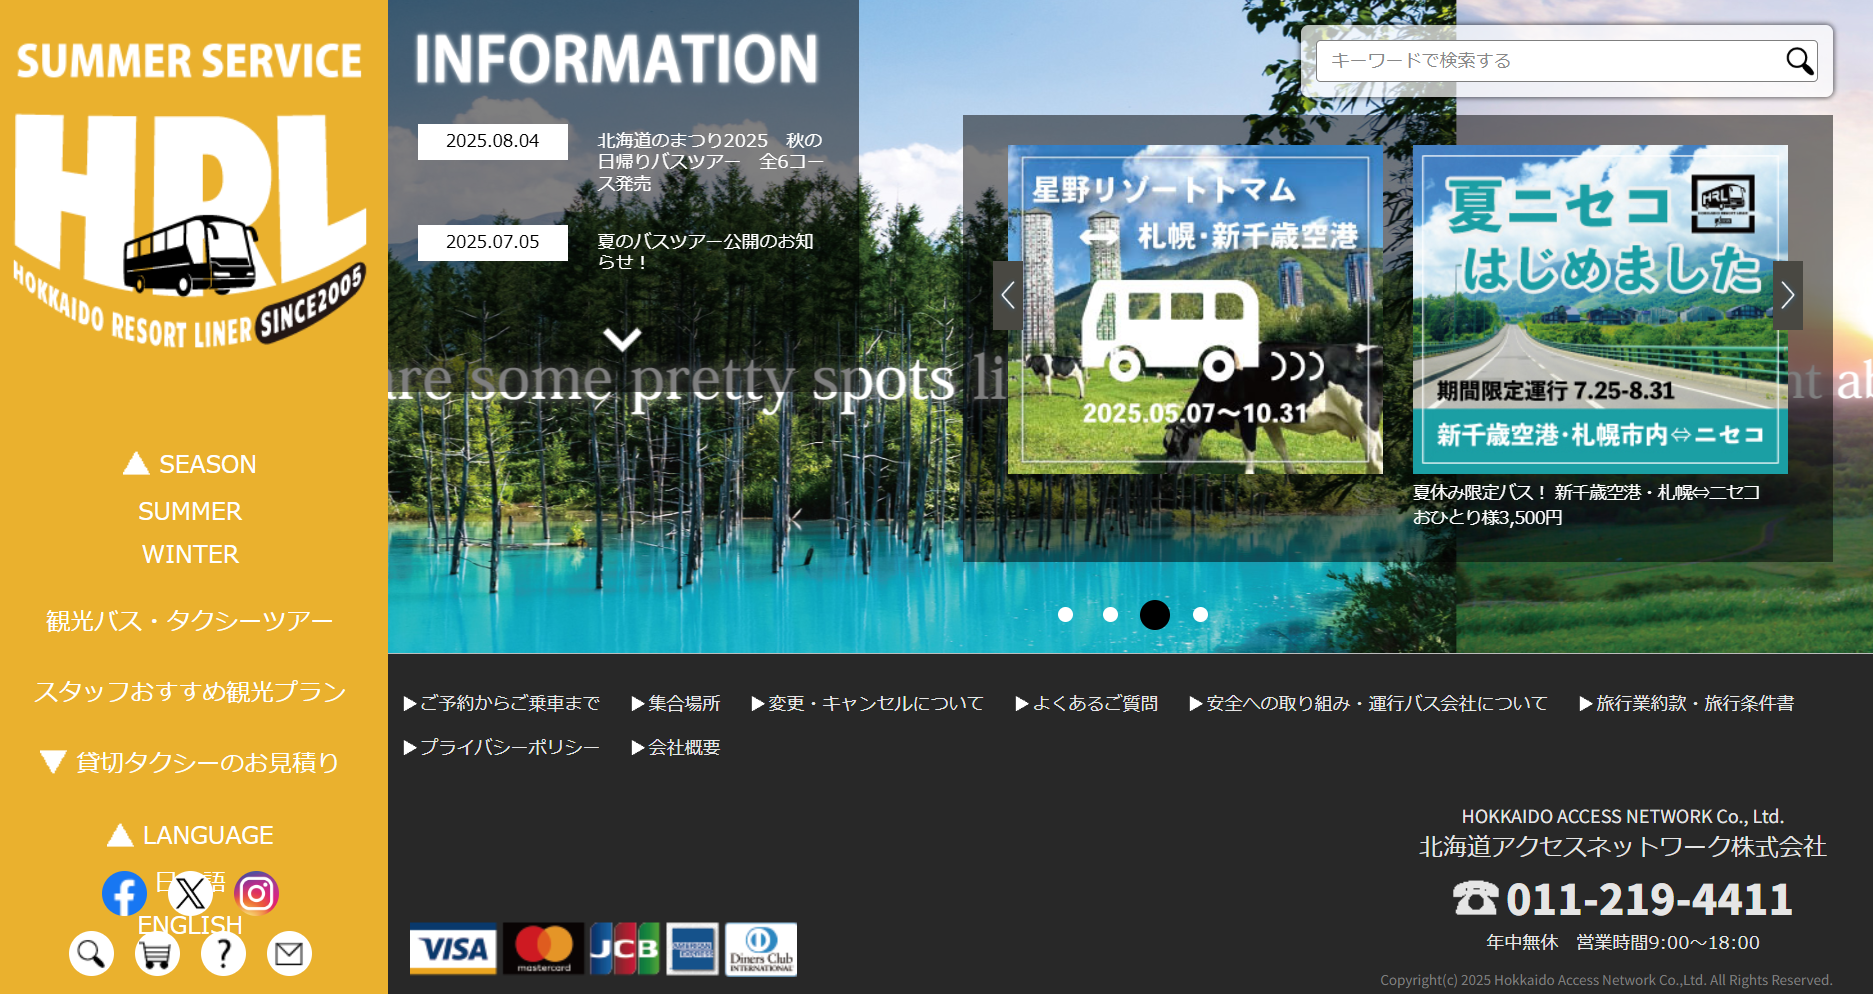Select first carousel dot
Viewport: 1873px width, 994px height.
pyautogui.click(x=1065, y=614)
